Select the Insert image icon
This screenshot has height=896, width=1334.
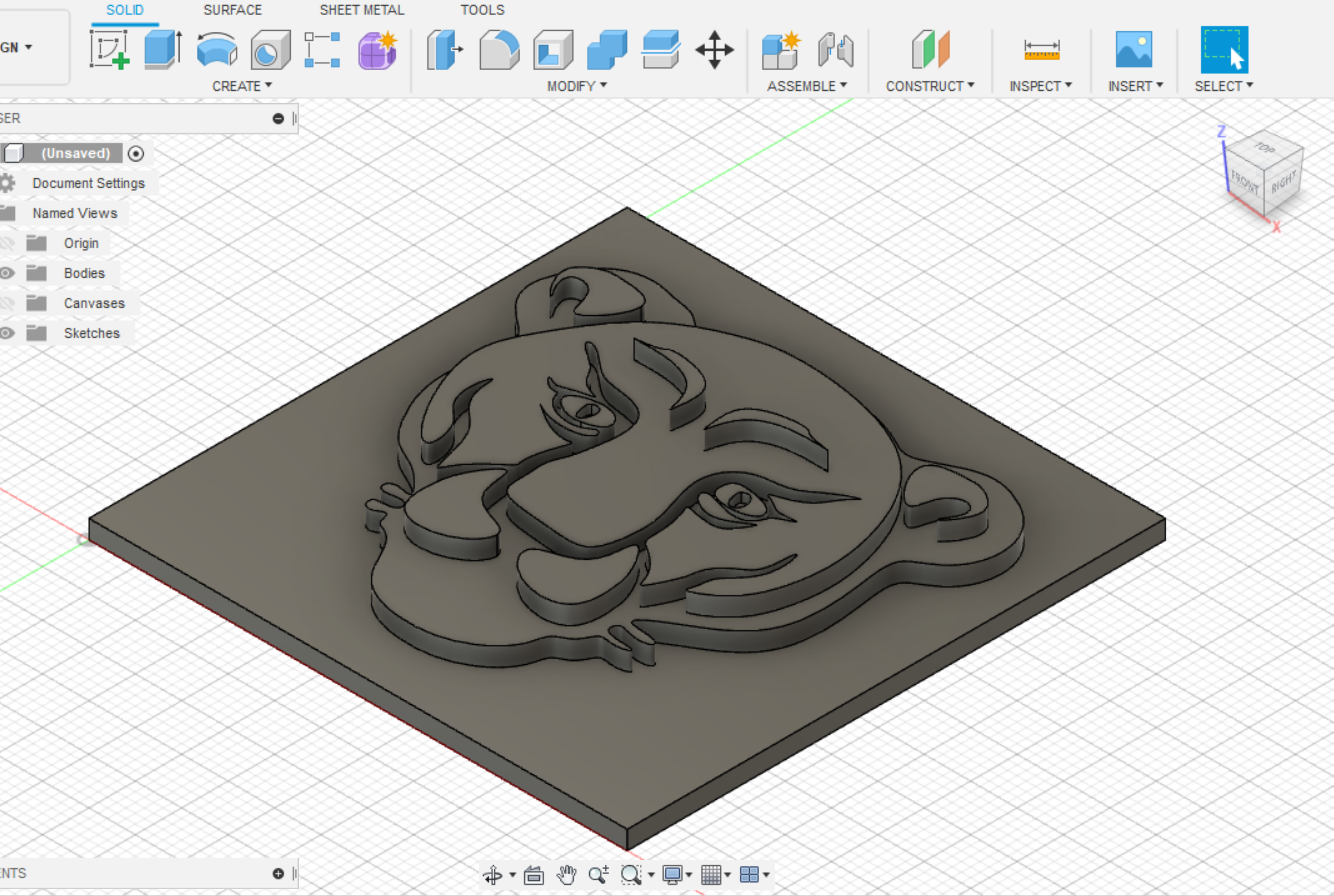click(1134, 49)
